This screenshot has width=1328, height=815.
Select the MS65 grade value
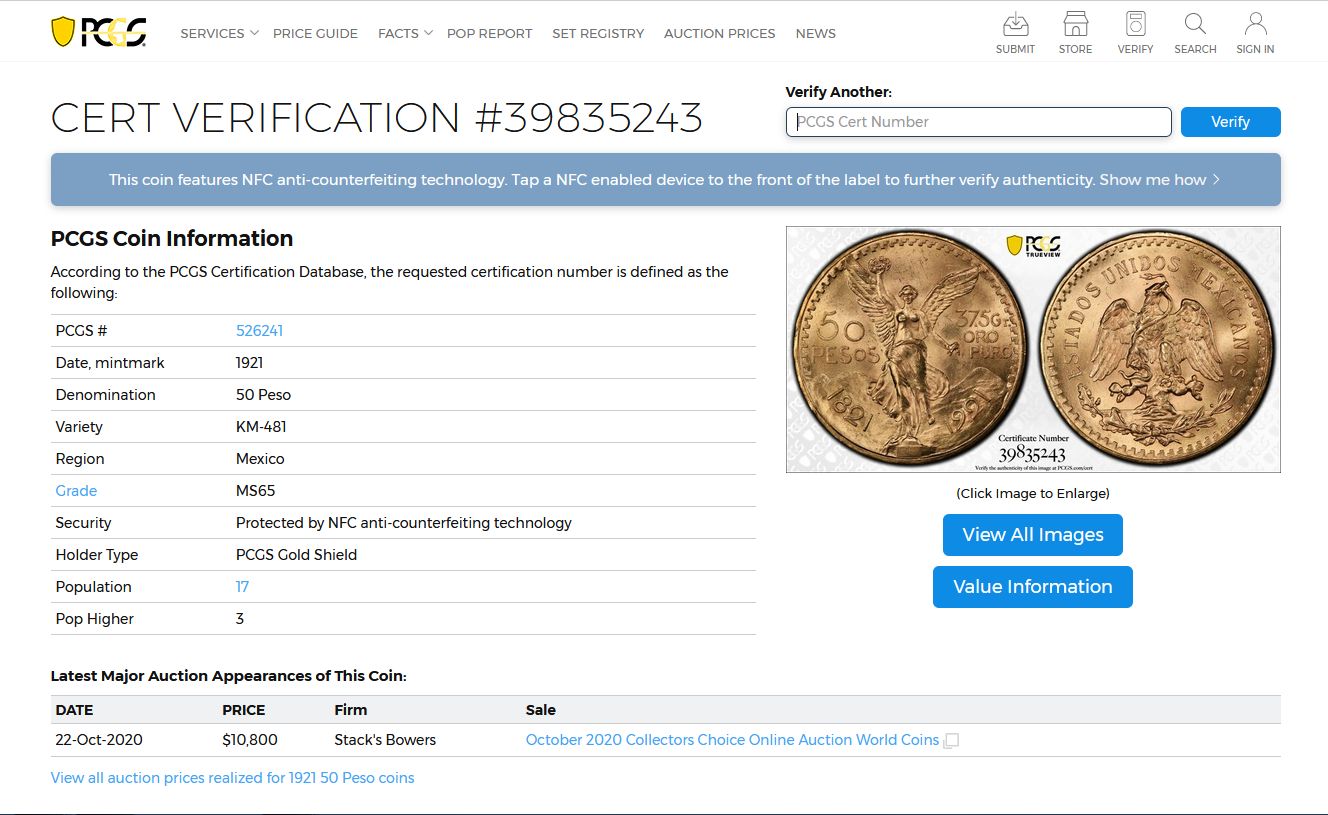pos(255,491)
